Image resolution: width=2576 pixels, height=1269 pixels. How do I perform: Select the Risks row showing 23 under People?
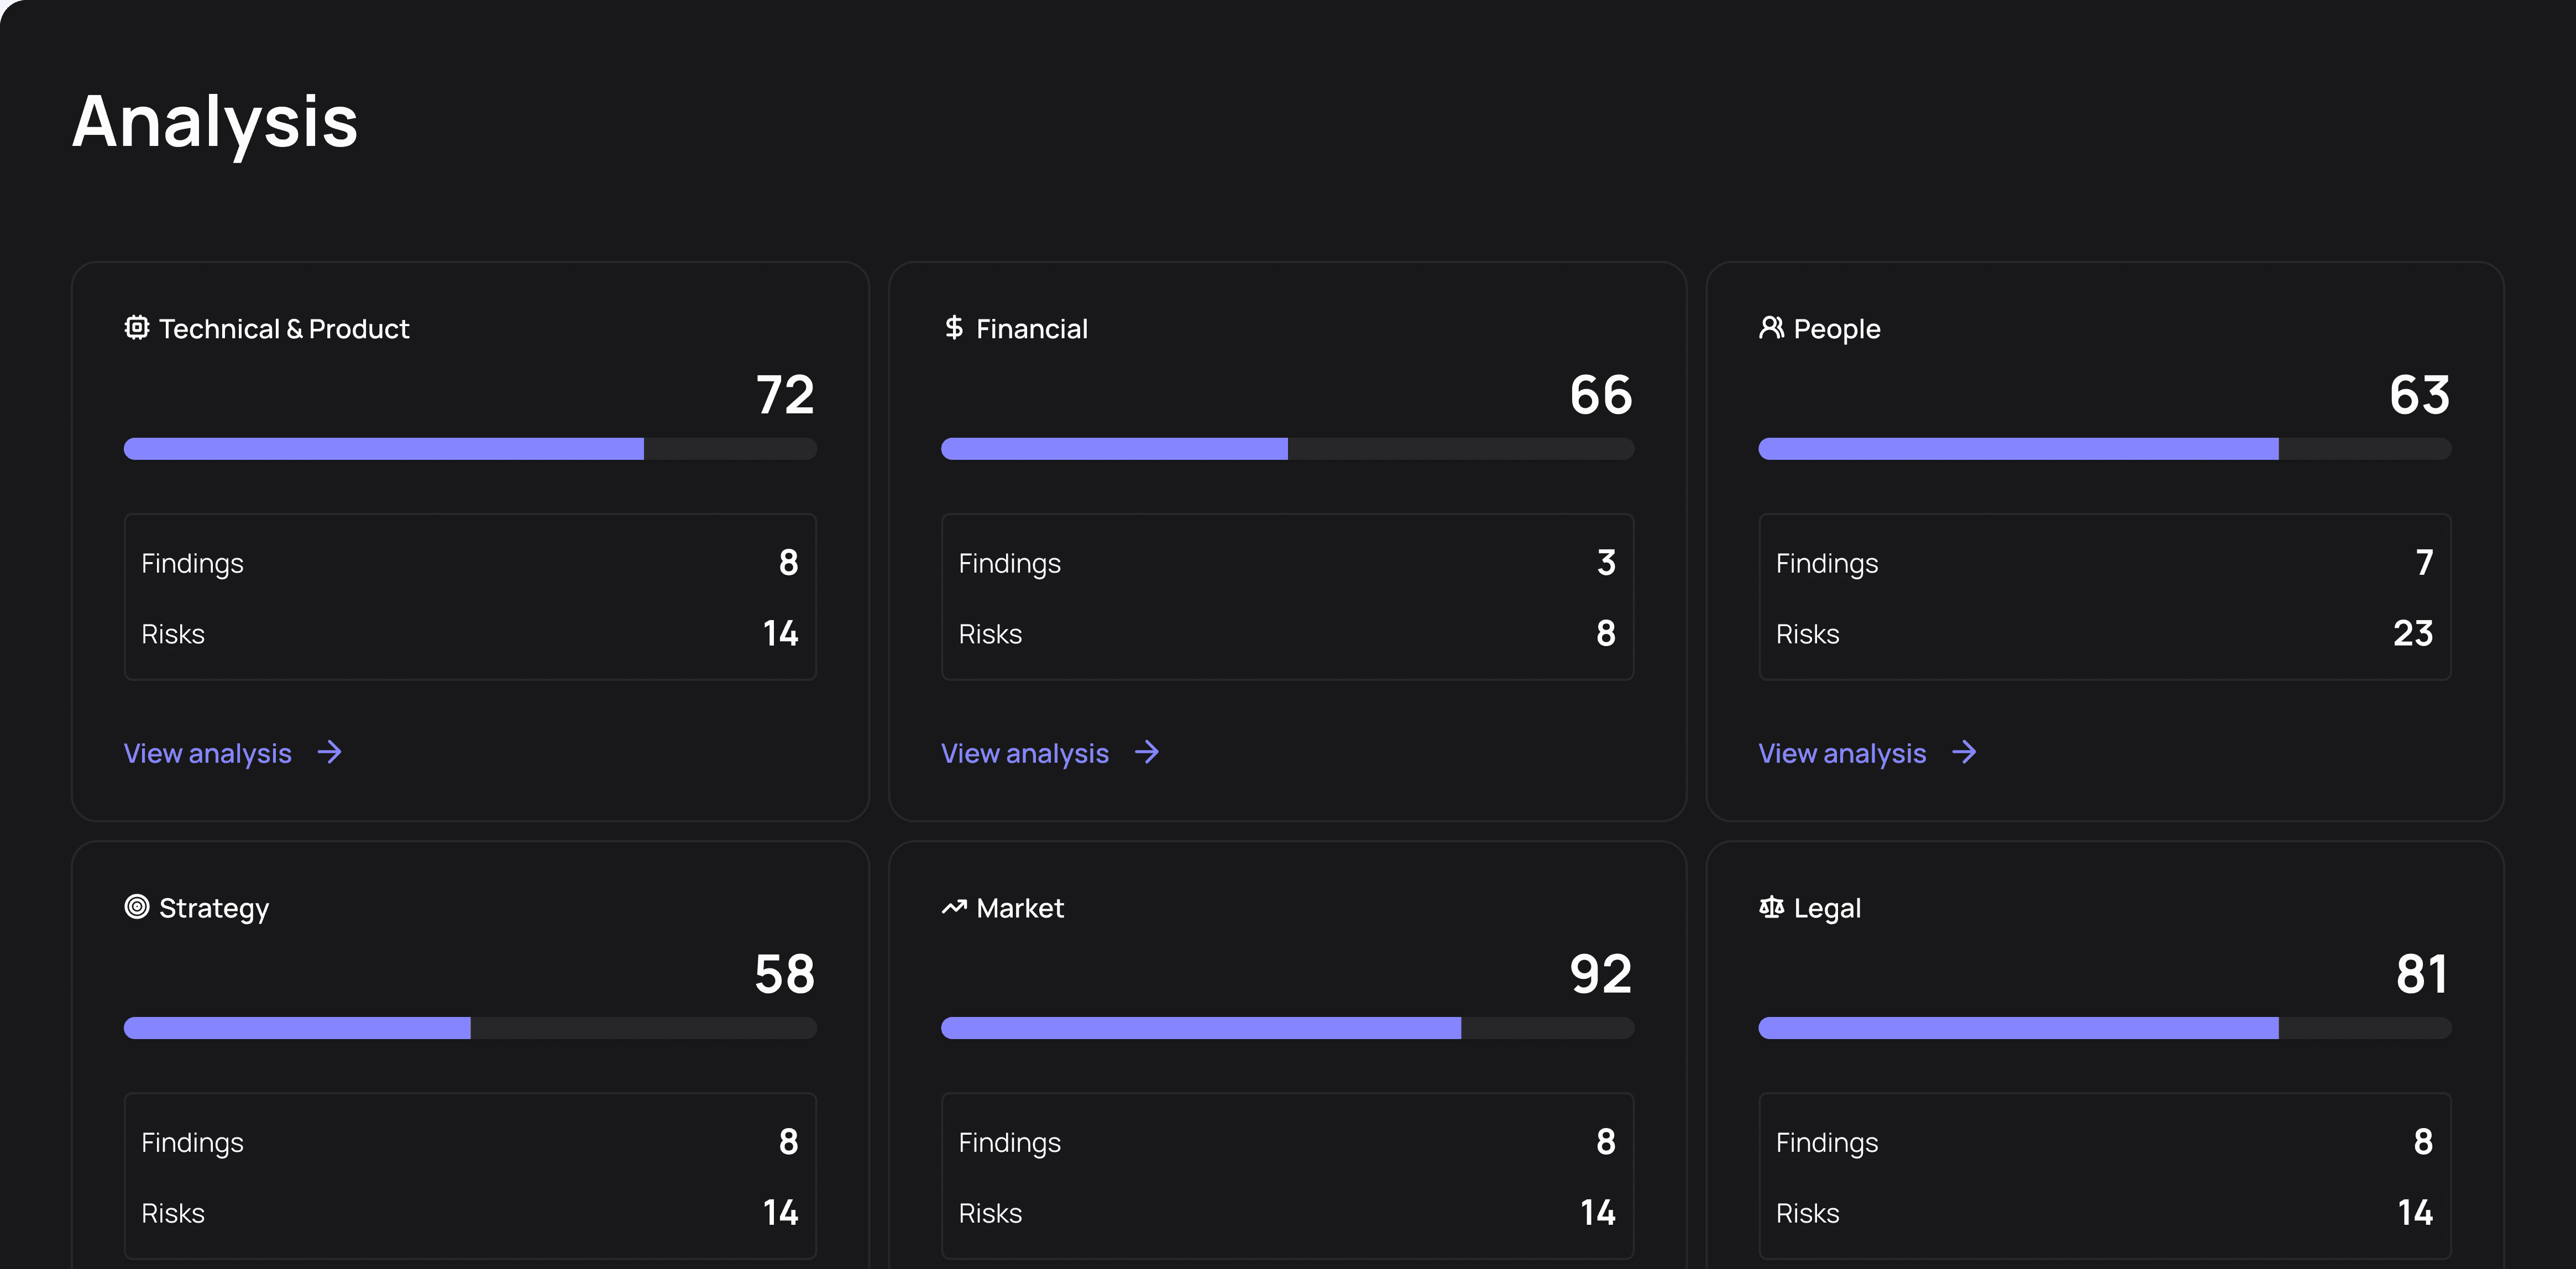click(2105, 633)
